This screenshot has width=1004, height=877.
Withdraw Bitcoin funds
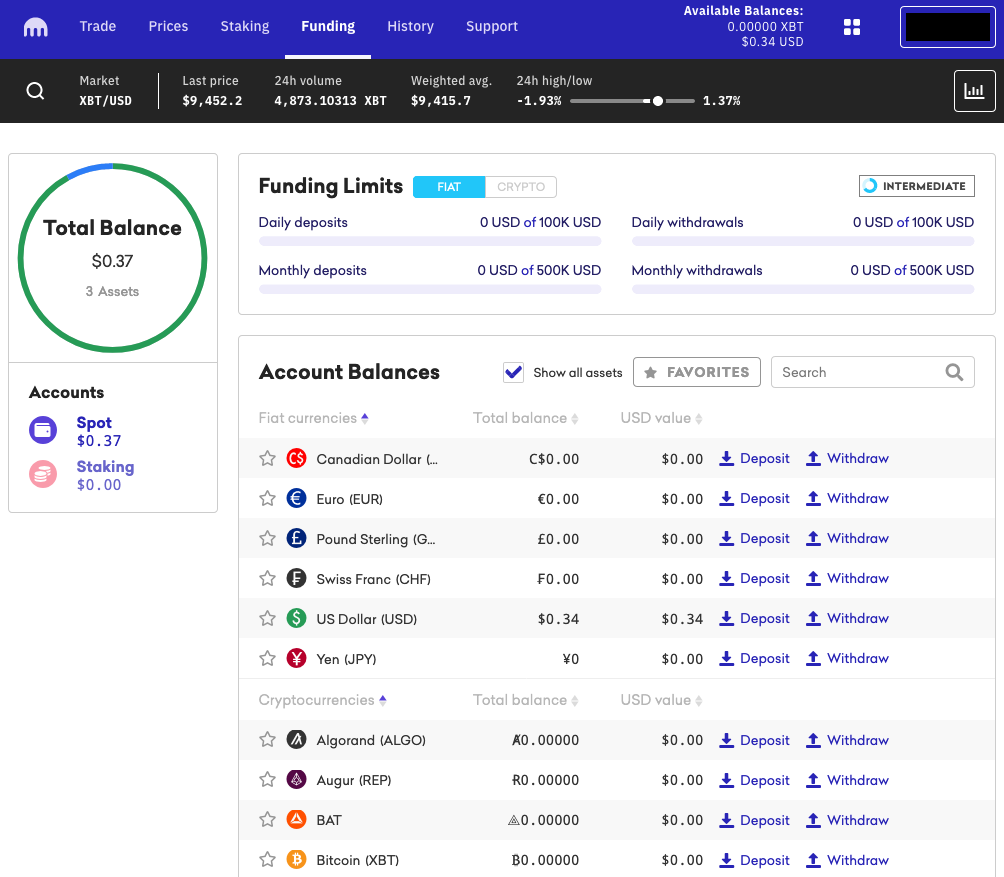[x=847, y=860]
